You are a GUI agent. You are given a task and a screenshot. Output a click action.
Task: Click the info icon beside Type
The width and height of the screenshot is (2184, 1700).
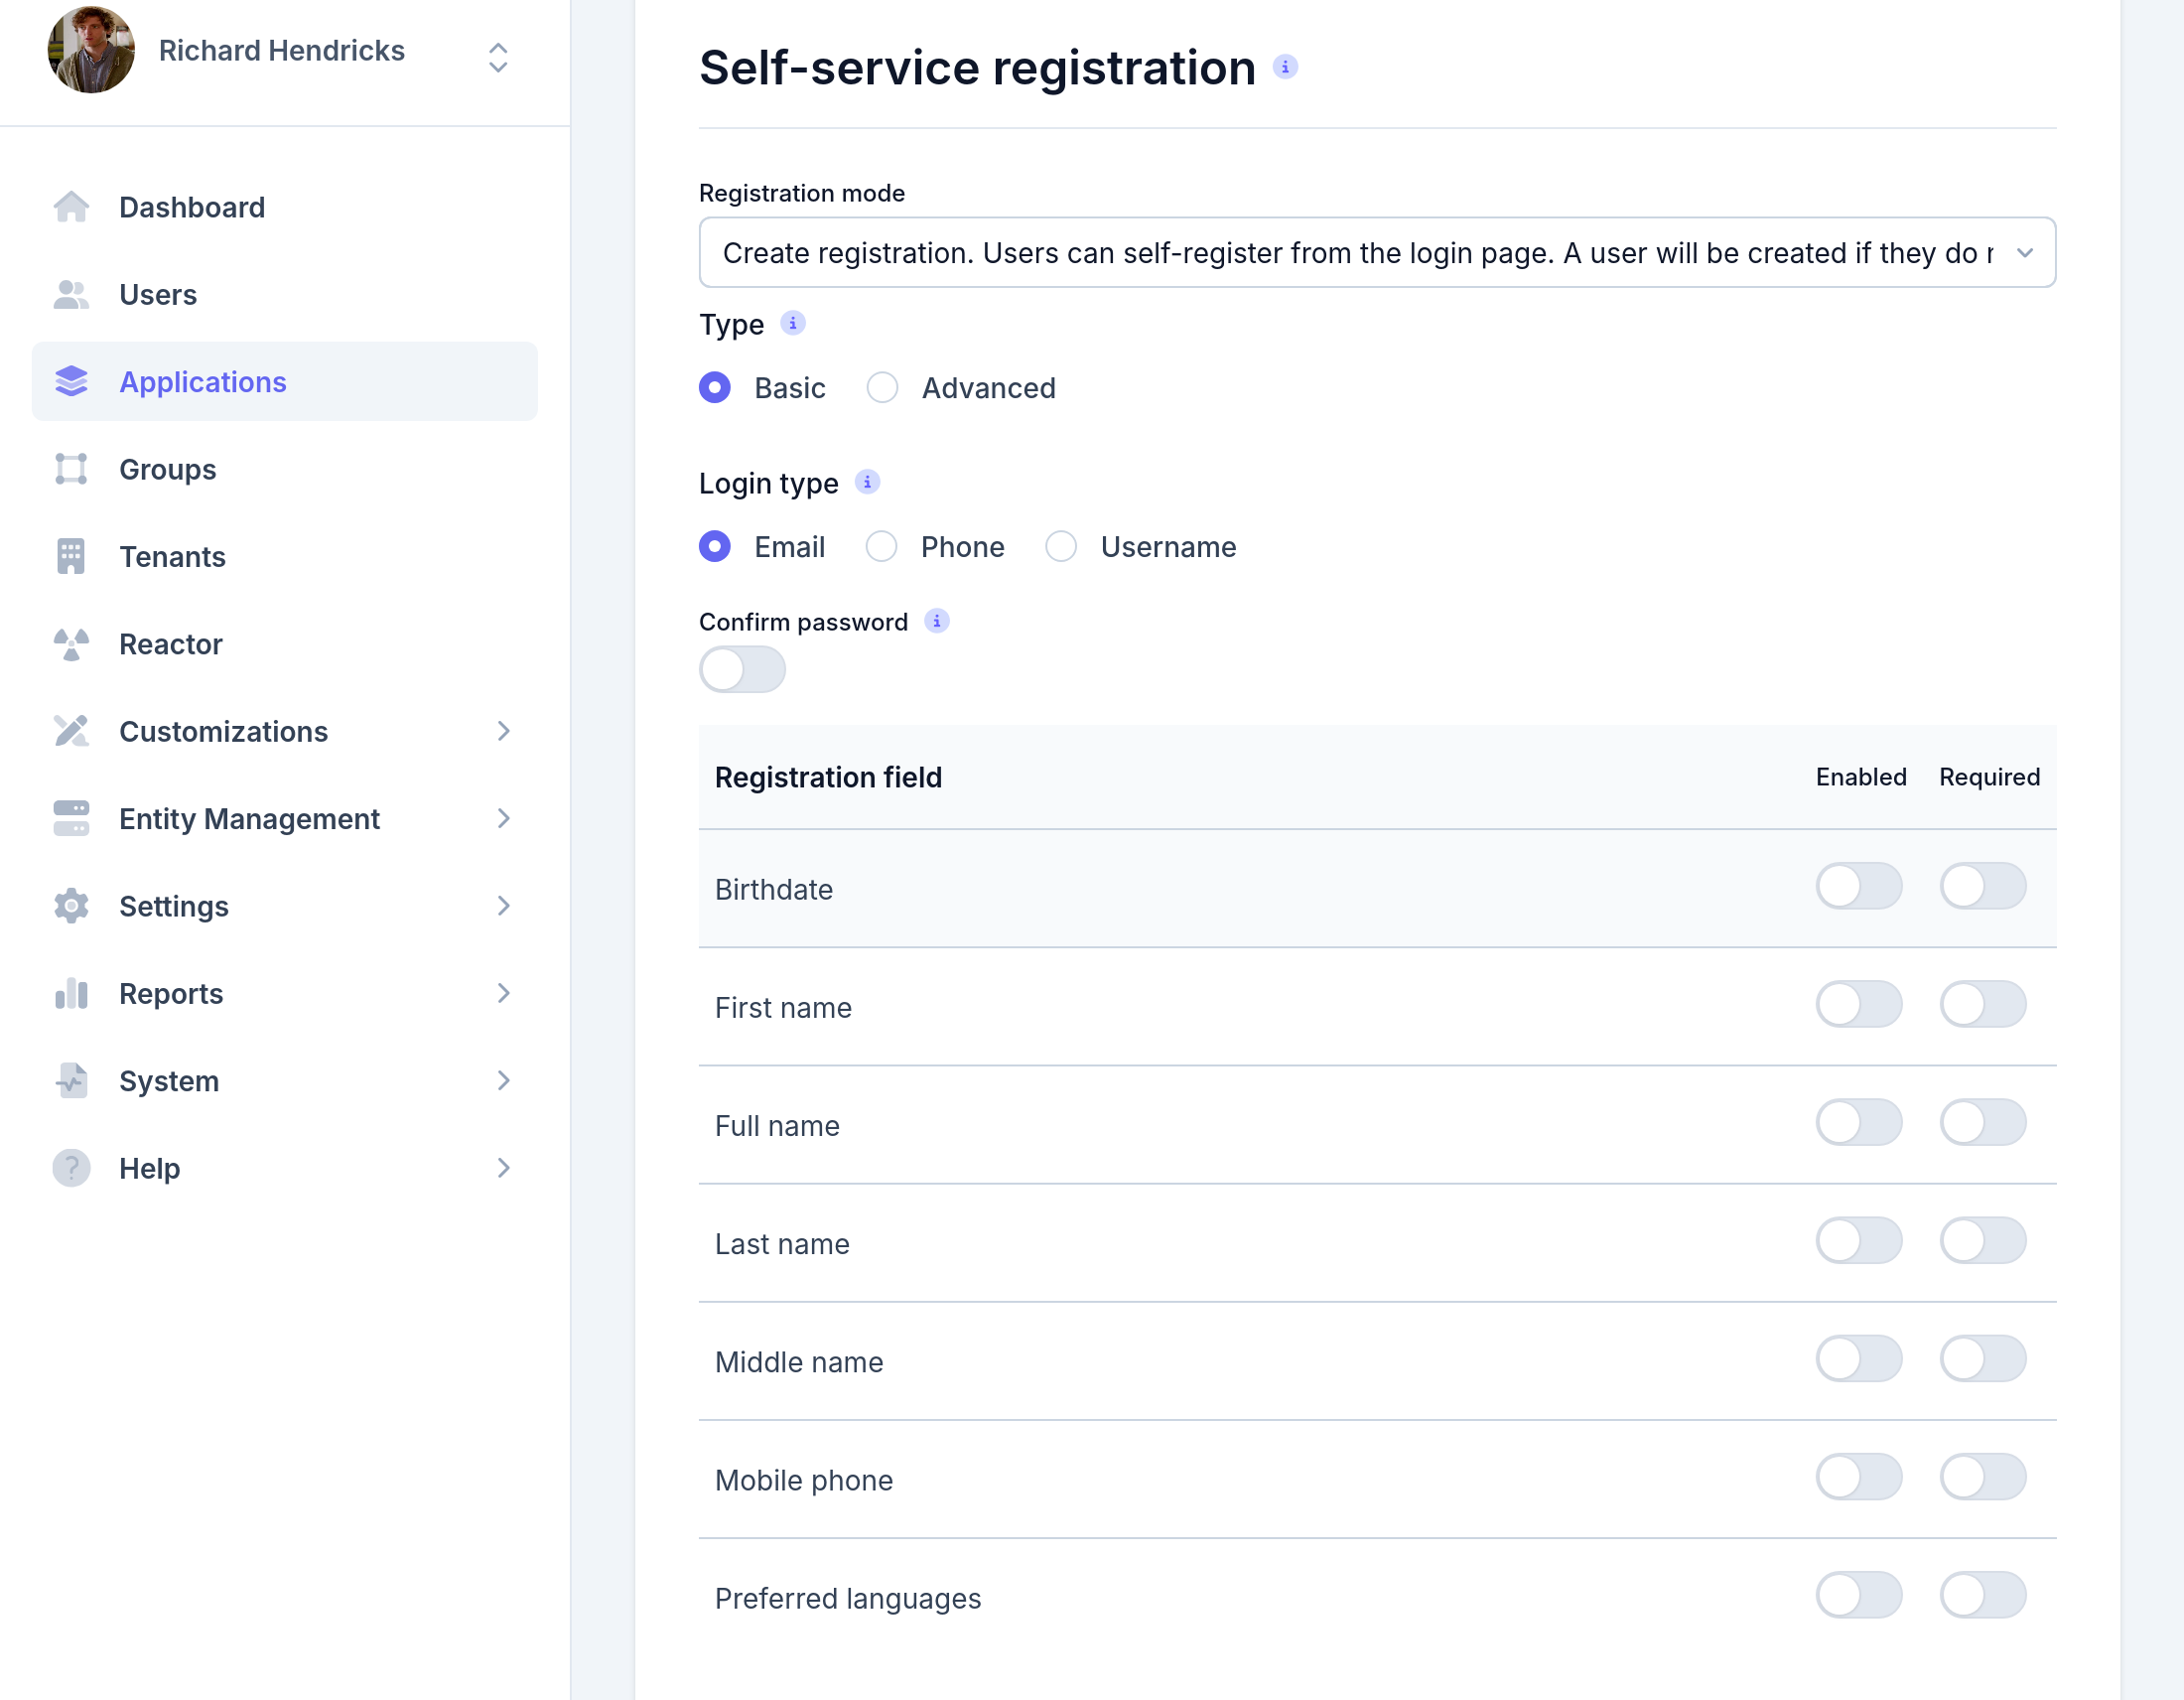(793, 323)
